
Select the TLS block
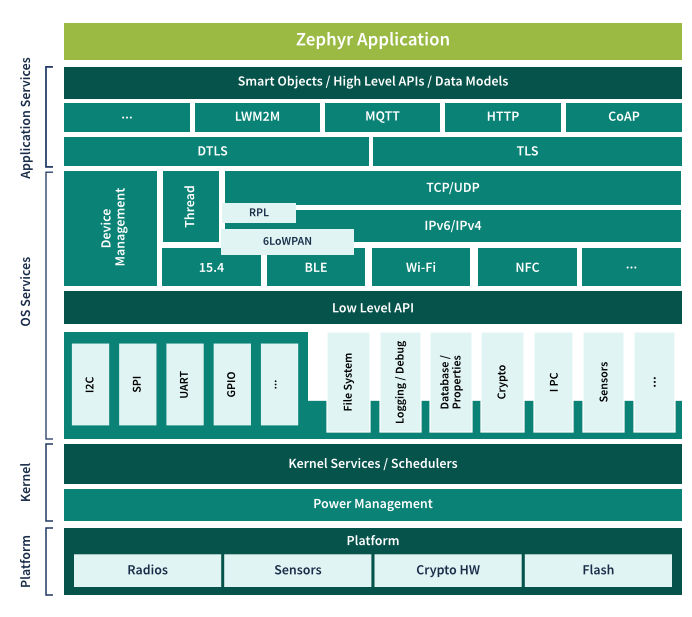pyautogui.click(x=527, y=151)
